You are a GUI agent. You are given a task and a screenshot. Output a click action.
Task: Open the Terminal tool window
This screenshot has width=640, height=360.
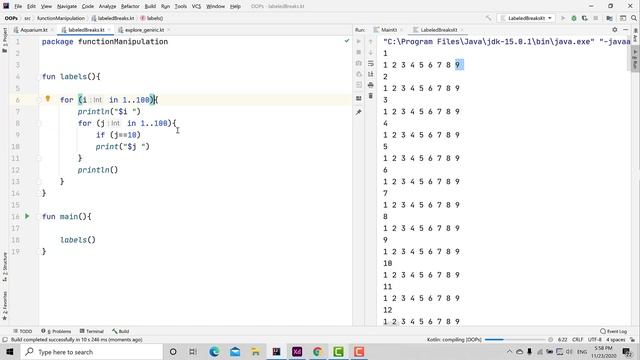coord(92,331)
